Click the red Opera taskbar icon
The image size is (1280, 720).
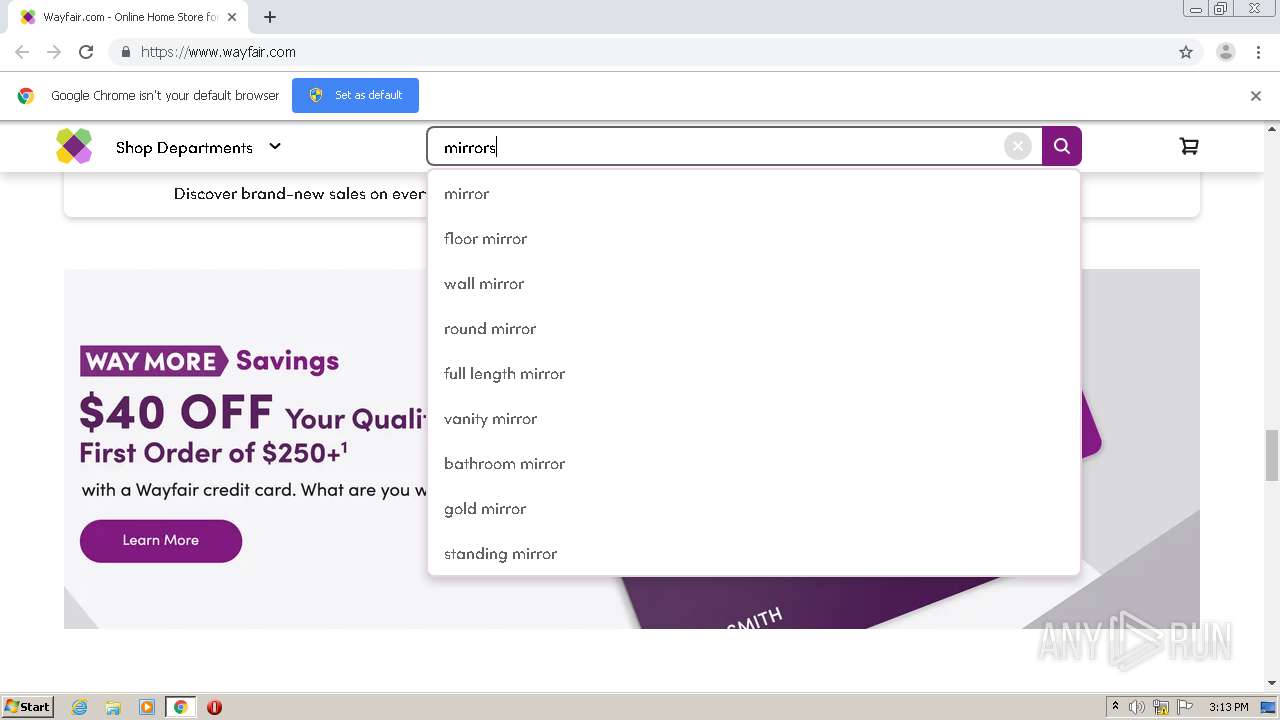[x=214, y=707]
